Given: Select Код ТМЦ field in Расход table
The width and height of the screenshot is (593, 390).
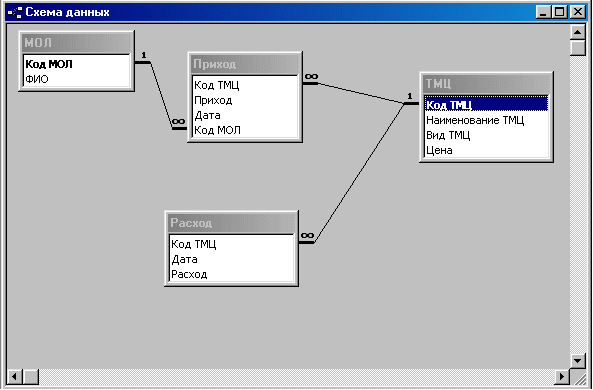Looking at the screenshot, I should pyautogui.click(x=232, y=244).
